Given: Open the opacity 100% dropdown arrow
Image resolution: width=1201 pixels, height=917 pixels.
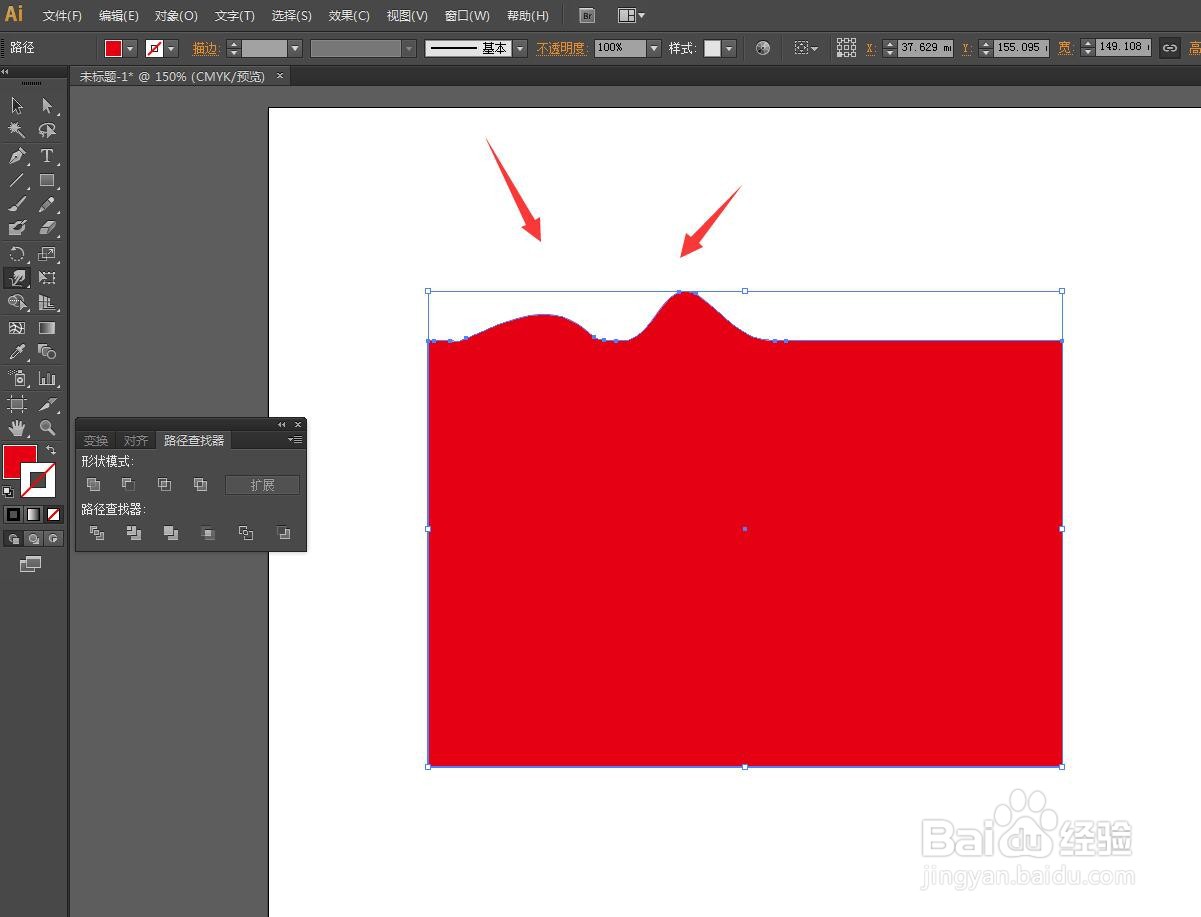Looking at the screenshot, I should (x=654, y=48).
